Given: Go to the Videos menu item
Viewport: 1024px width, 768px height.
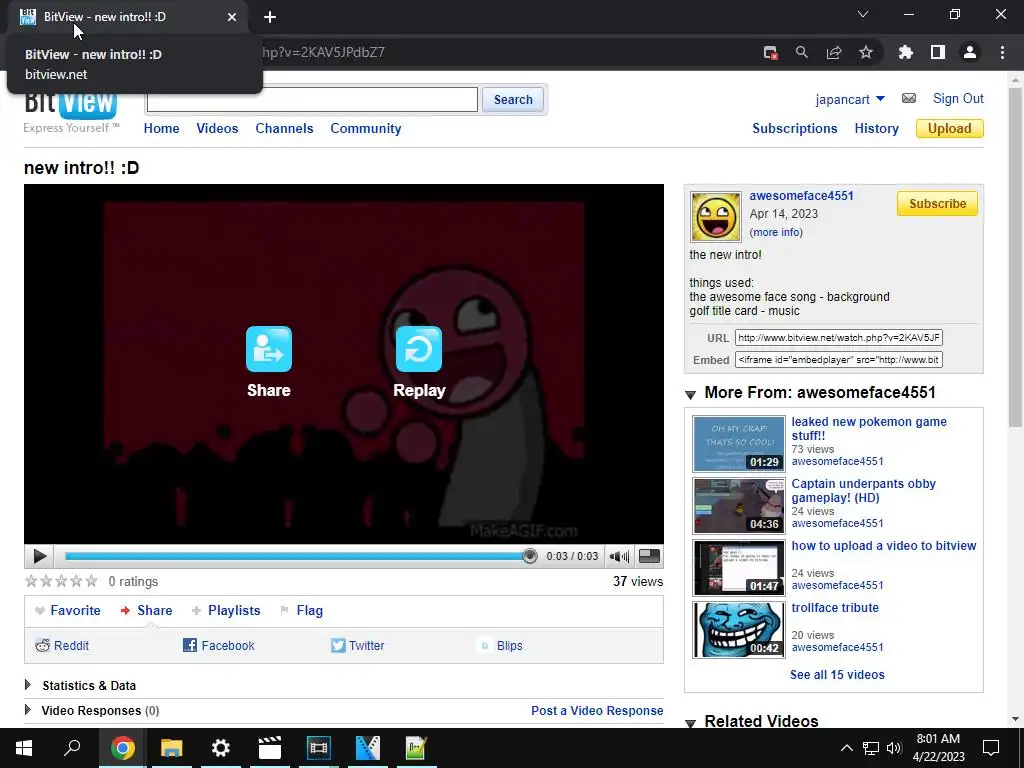Looking at the screenshot, I should tap(217, 129).
